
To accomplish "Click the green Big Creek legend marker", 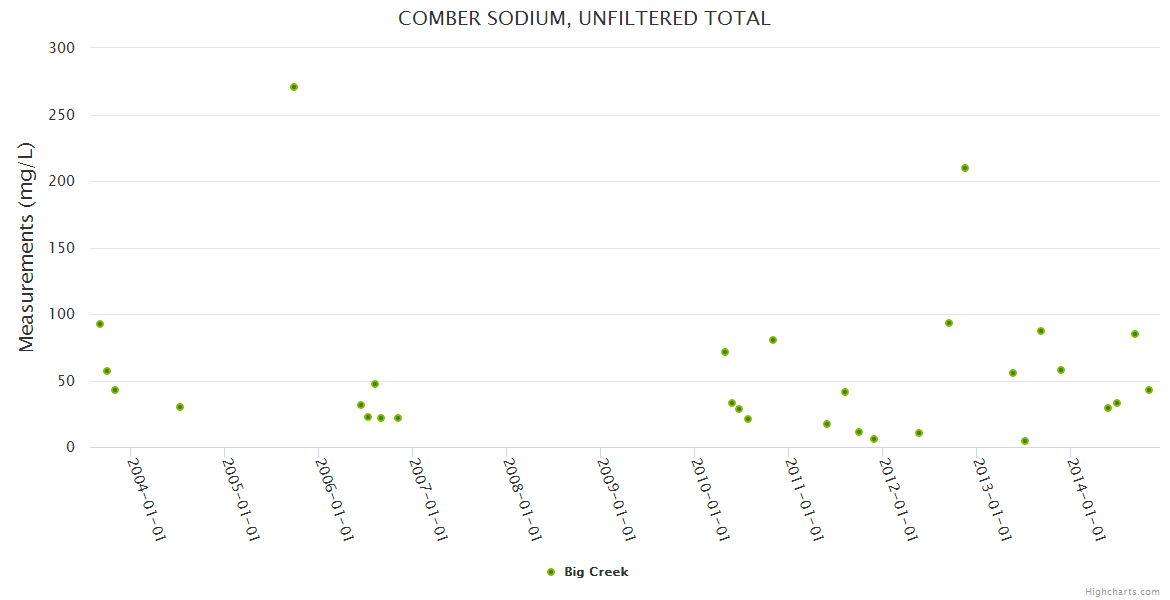I will pyautogui.click(x=550, y=572).
